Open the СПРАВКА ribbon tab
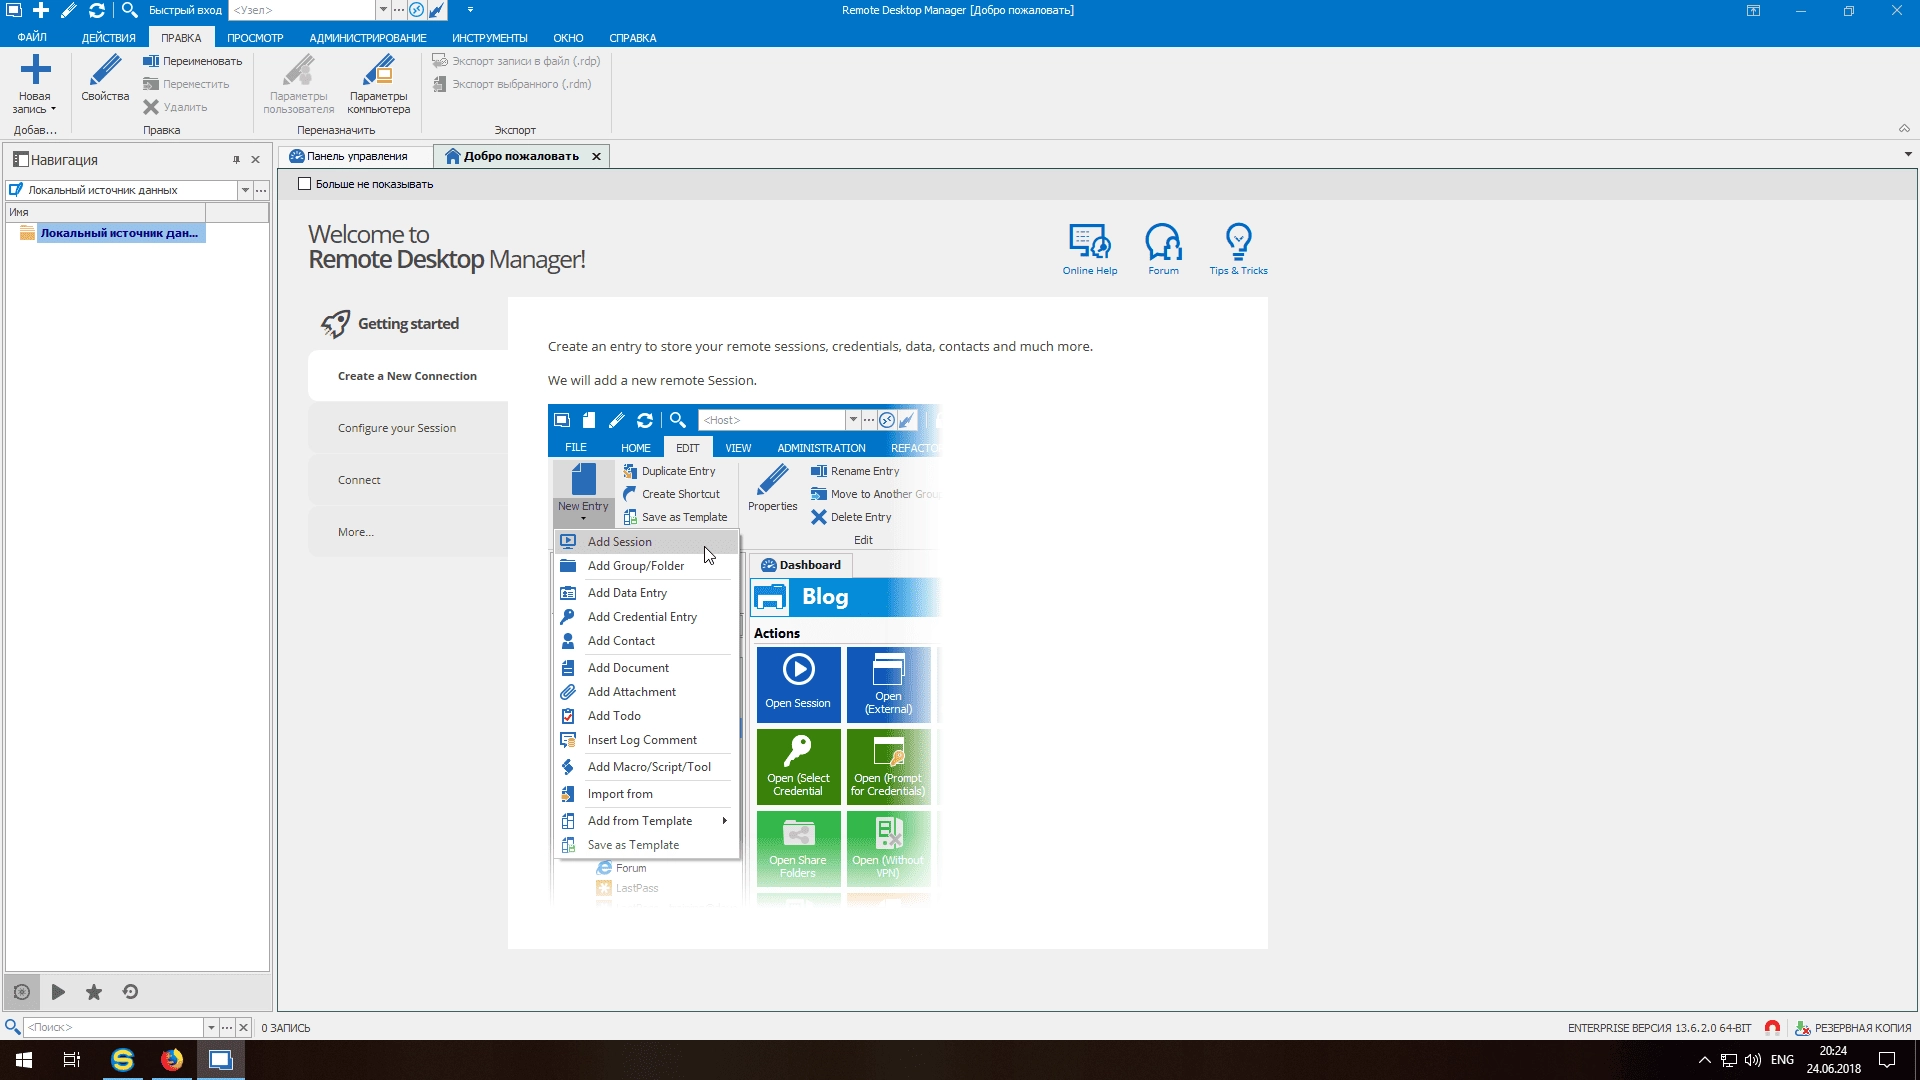The width and height of the screenshot is (1920, 1080). coord(633,38)
